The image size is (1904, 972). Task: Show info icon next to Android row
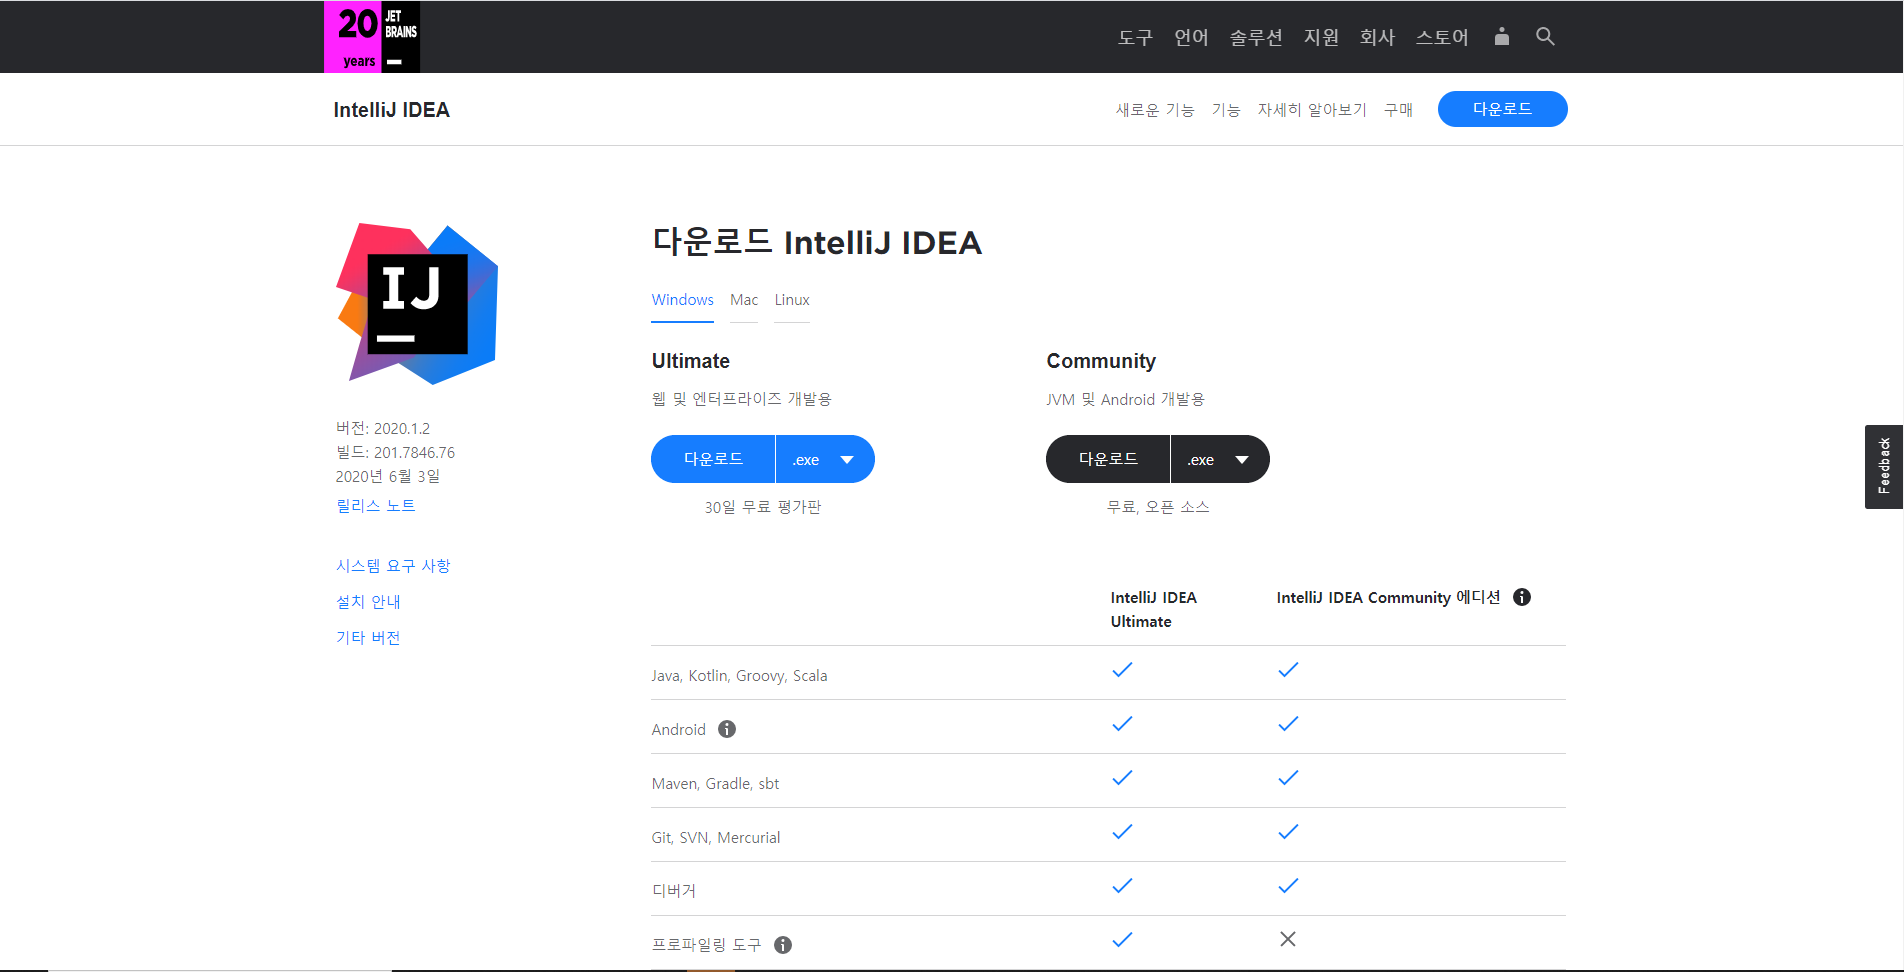727,729
